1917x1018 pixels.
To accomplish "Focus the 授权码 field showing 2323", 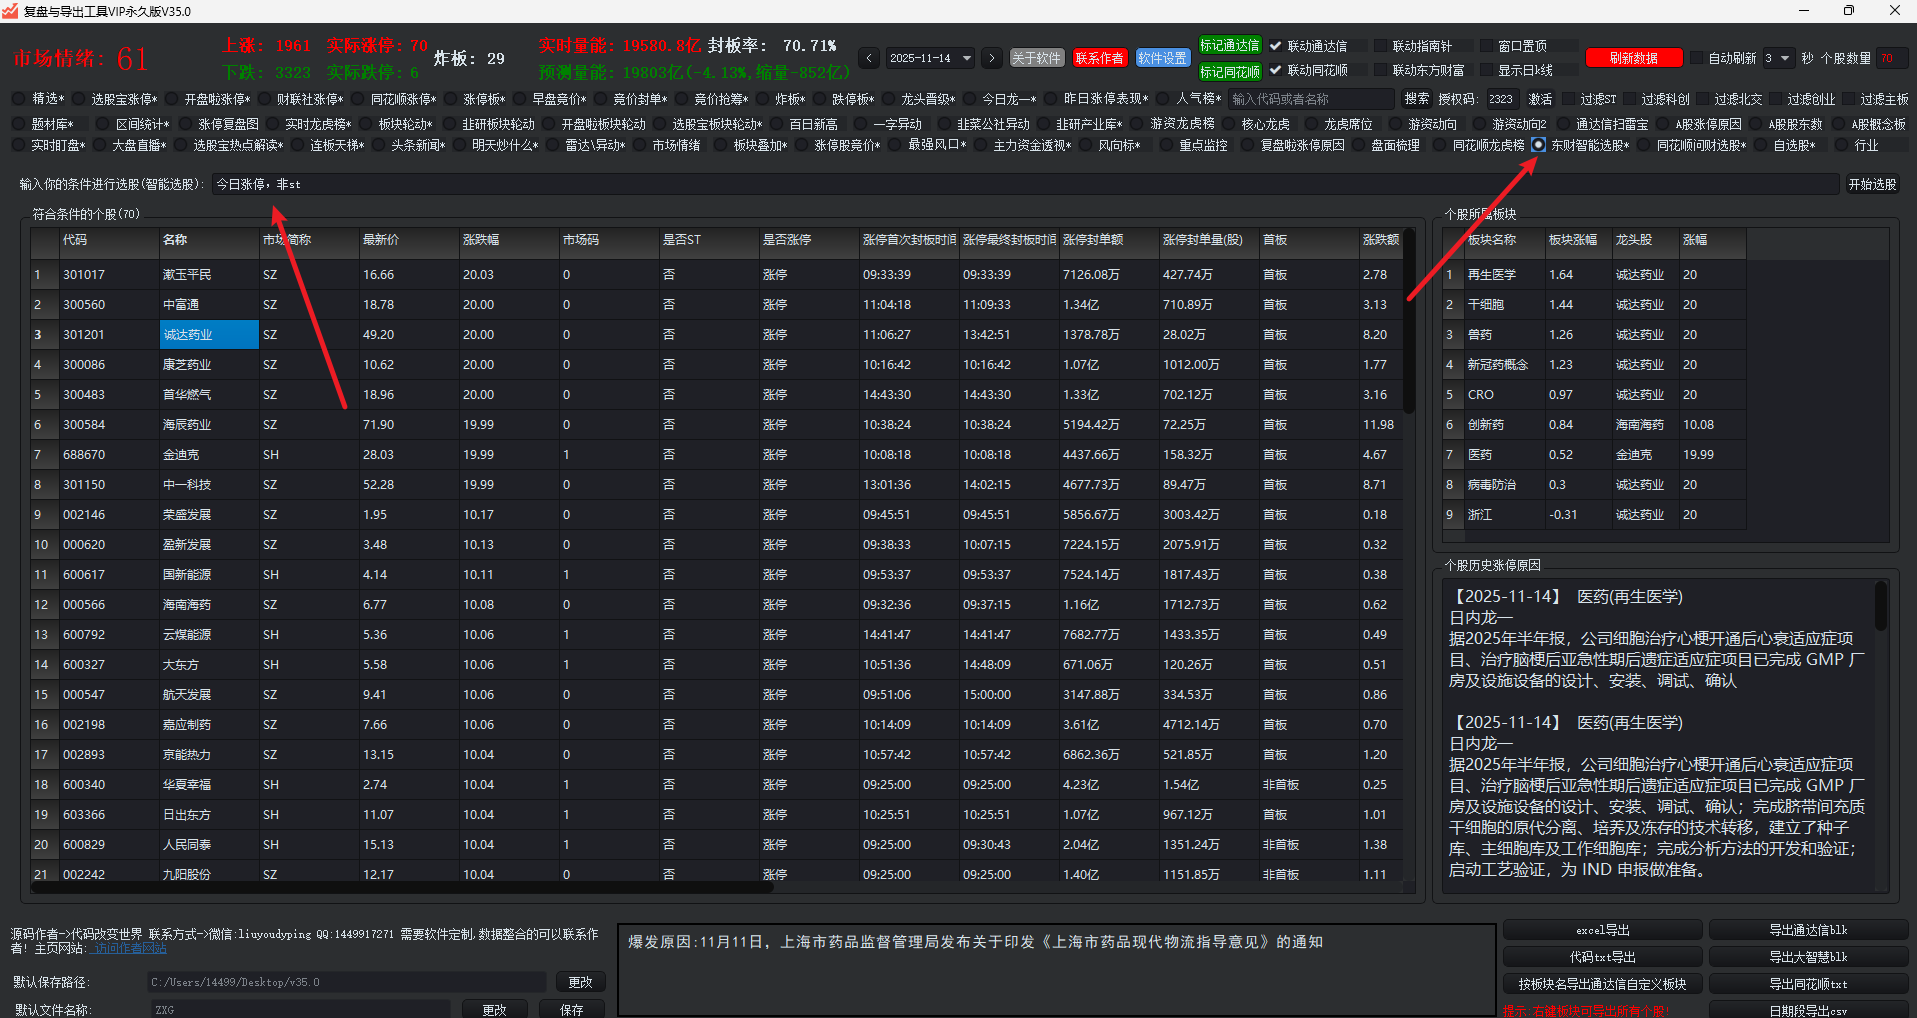I will [x=1502, y=99].
